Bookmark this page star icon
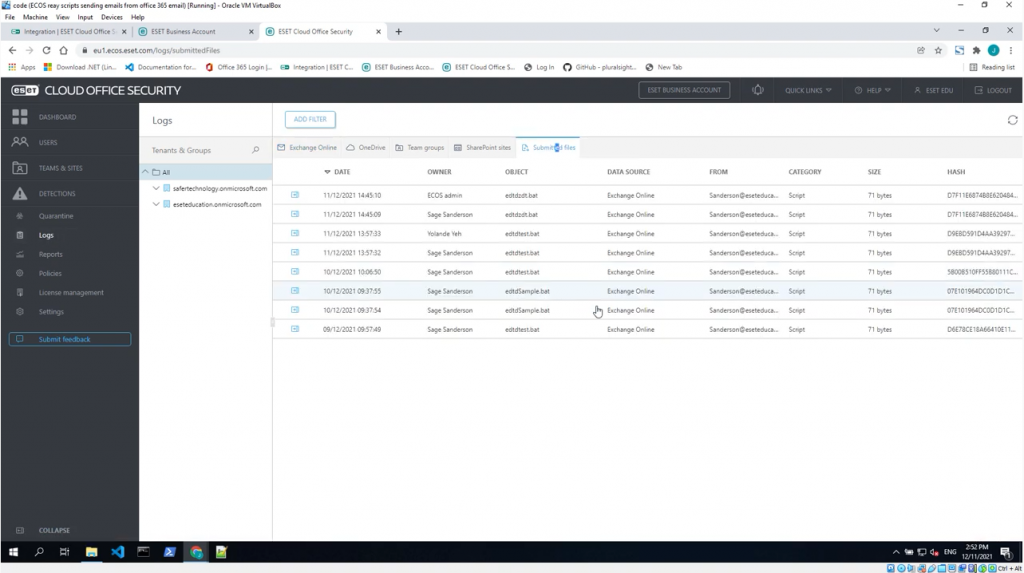The height and width of the screenshot is (573, 1024). pyautogui.click(x=938, y=50)
